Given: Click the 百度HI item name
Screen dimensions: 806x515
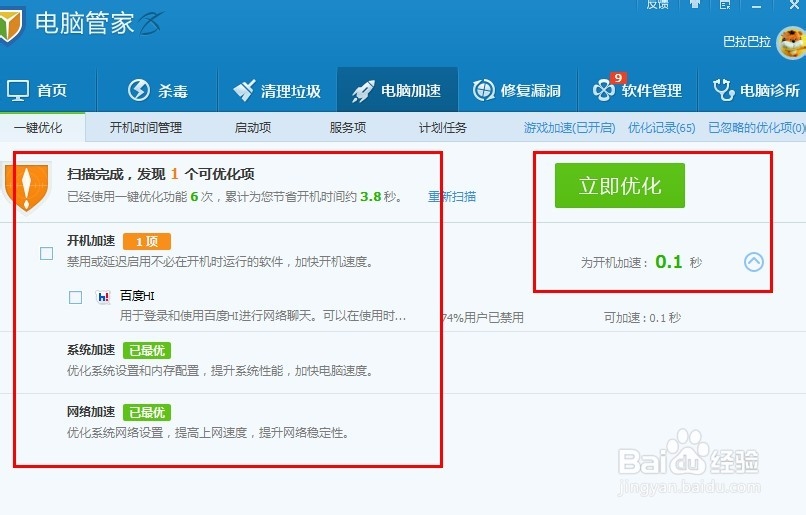Looking at the screenshot, I should click(137, 296).
